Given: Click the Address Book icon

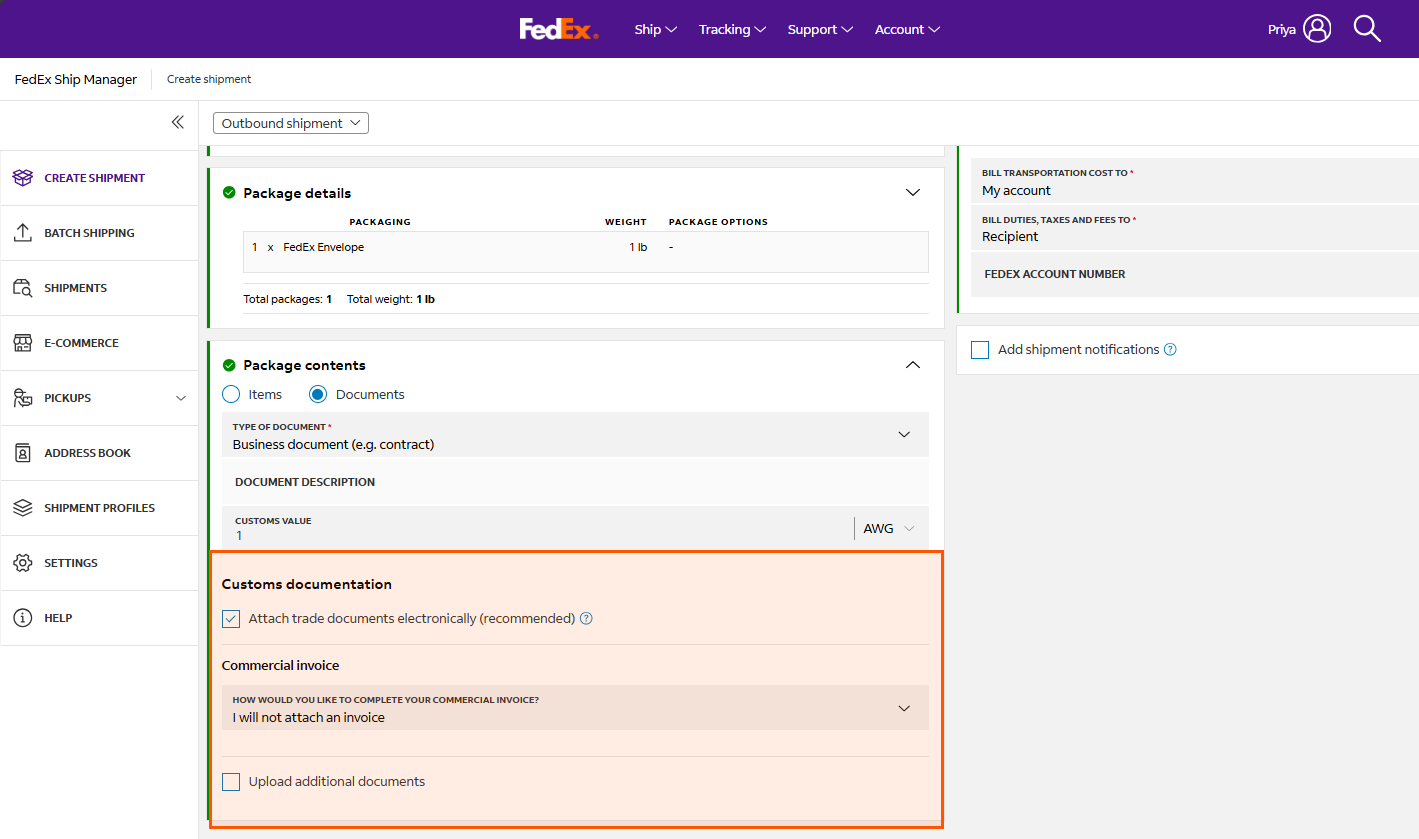Looking at the screenshot, I should 23,453.
